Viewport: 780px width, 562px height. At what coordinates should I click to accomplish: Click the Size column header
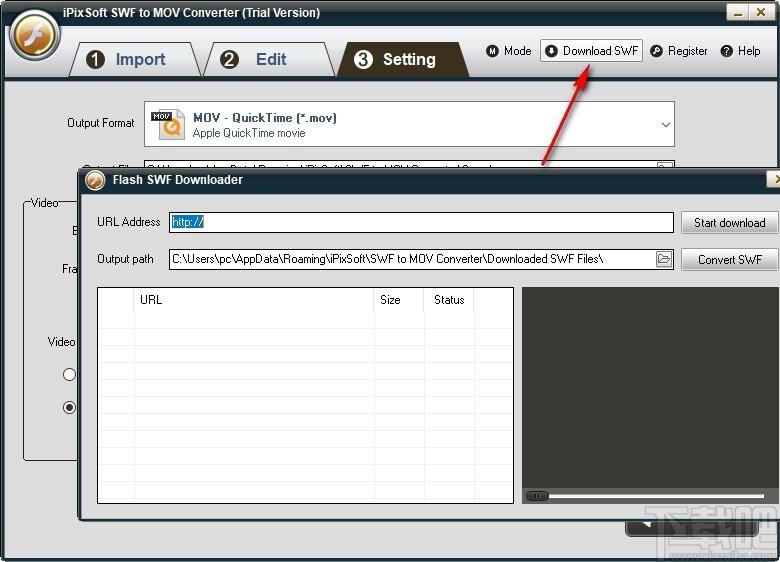point(399,300)
